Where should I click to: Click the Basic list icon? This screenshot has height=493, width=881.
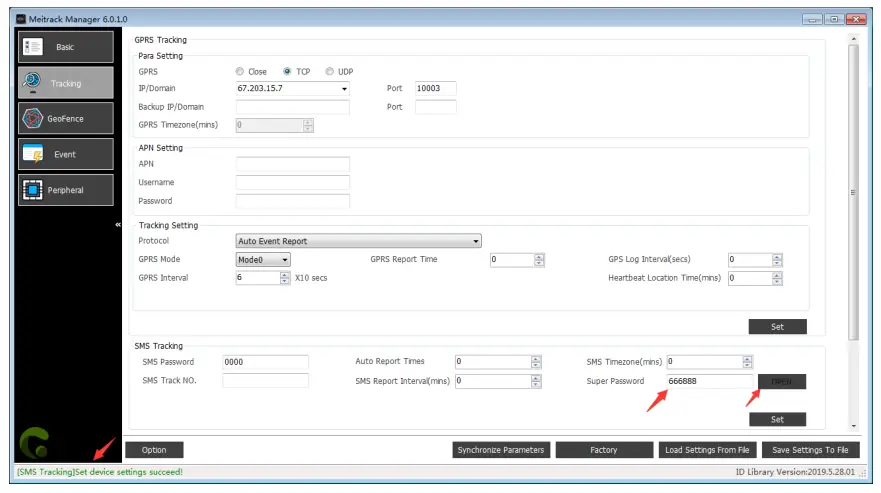pyautogui.click(x=33, y=47)
